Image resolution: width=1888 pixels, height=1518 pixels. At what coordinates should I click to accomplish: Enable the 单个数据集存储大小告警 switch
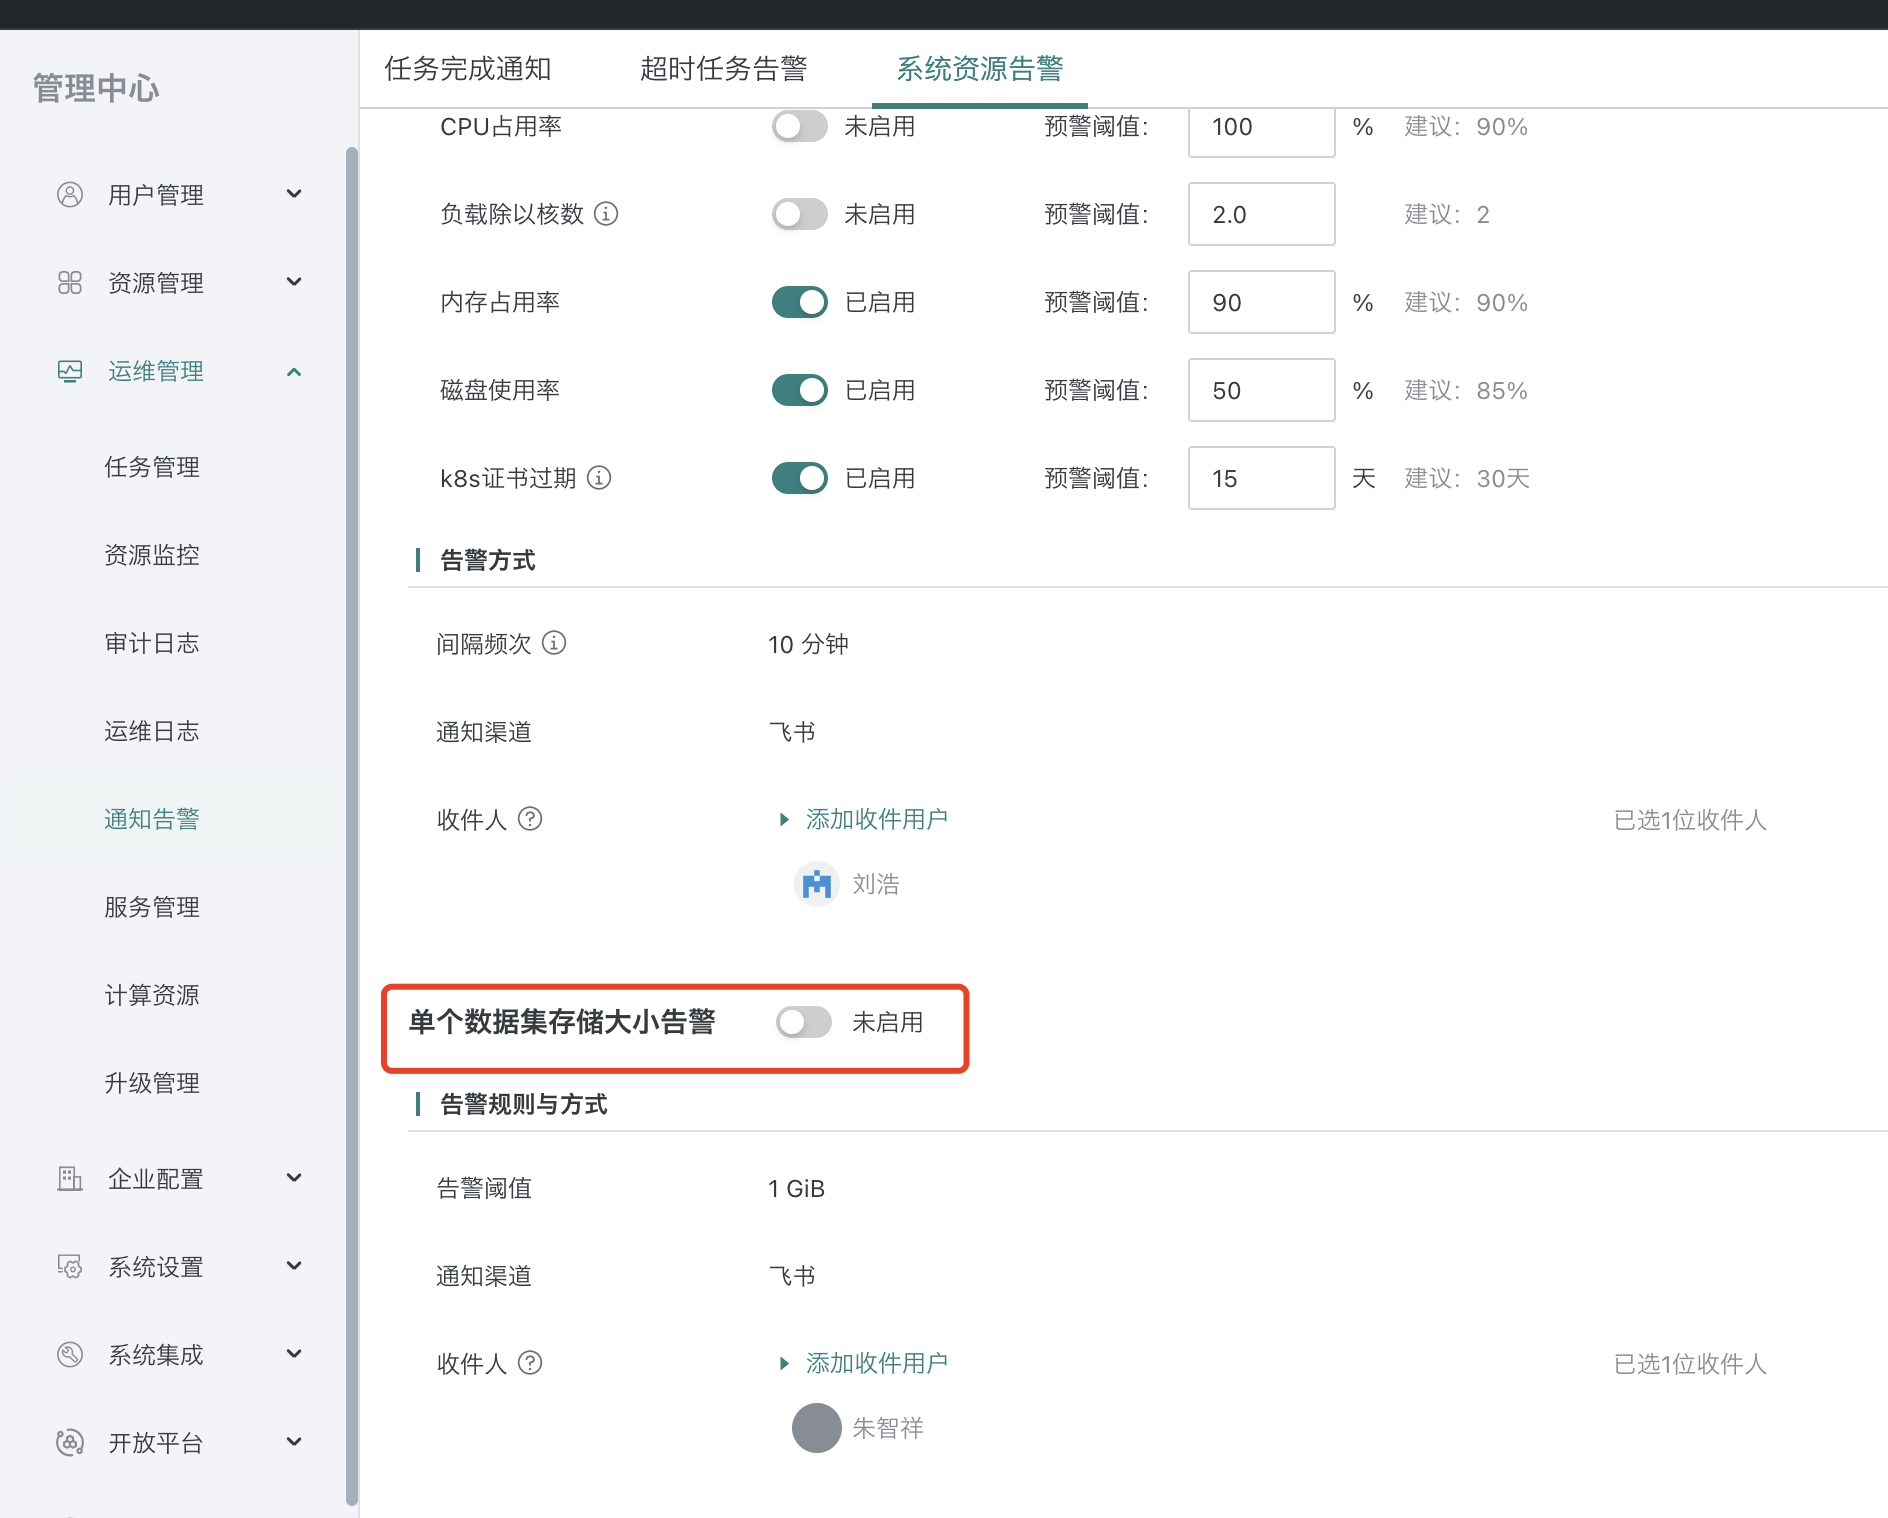click(804, 1022)
